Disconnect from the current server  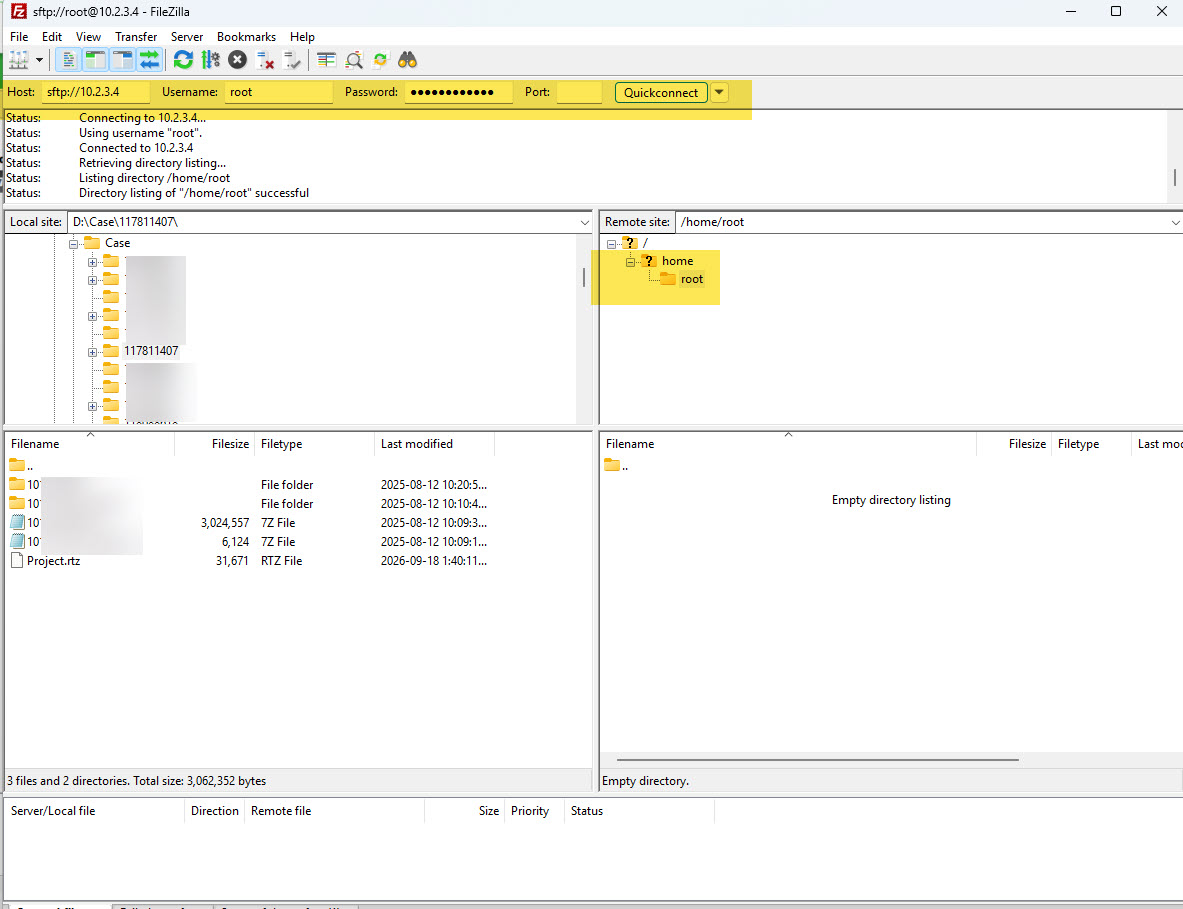(x=265, y=60)
